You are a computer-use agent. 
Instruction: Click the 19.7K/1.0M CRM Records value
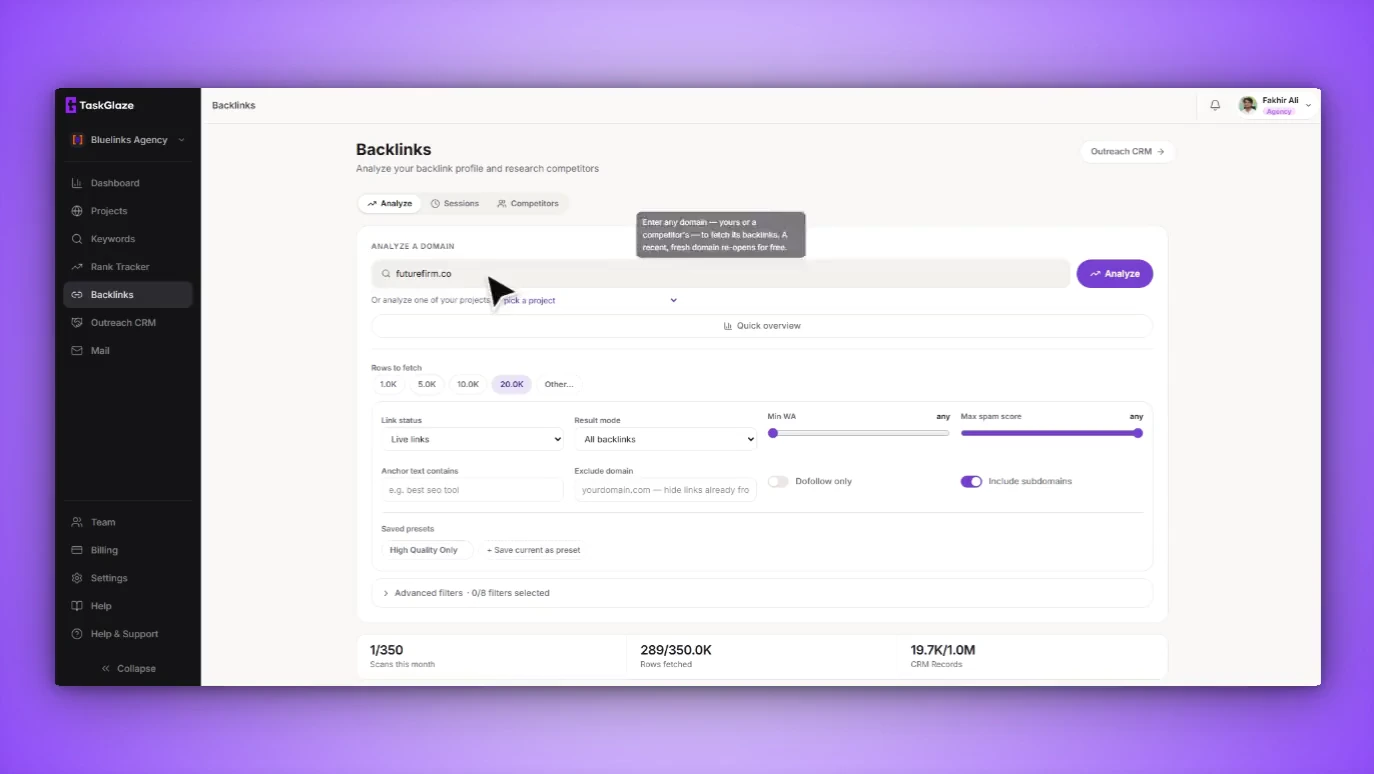point(943,650)
